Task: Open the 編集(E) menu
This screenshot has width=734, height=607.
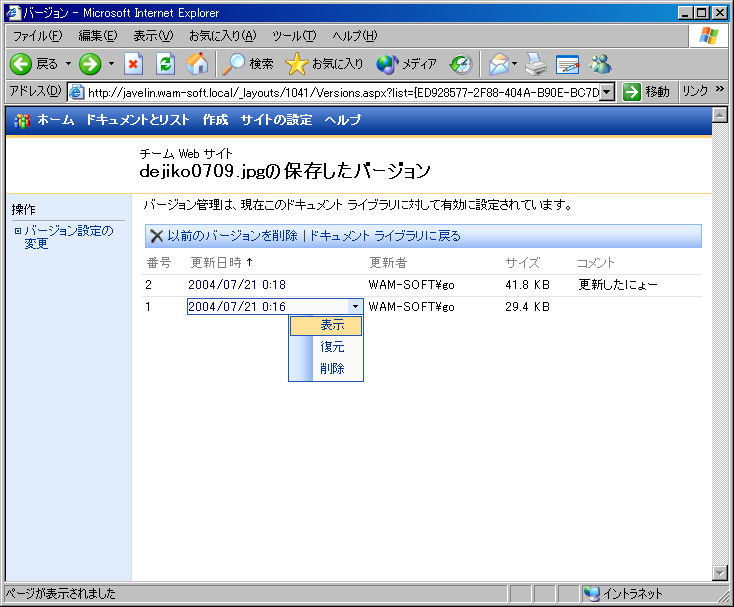Action: tap(98, 36)
